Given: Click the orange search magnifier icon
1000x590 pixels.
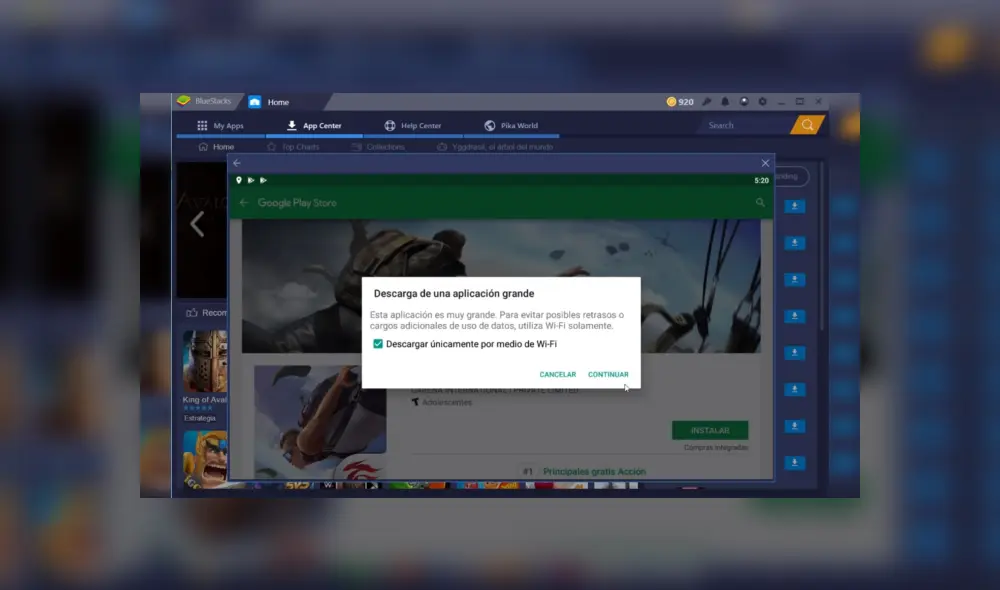Looking at the screenshot, I should (807, 125).
